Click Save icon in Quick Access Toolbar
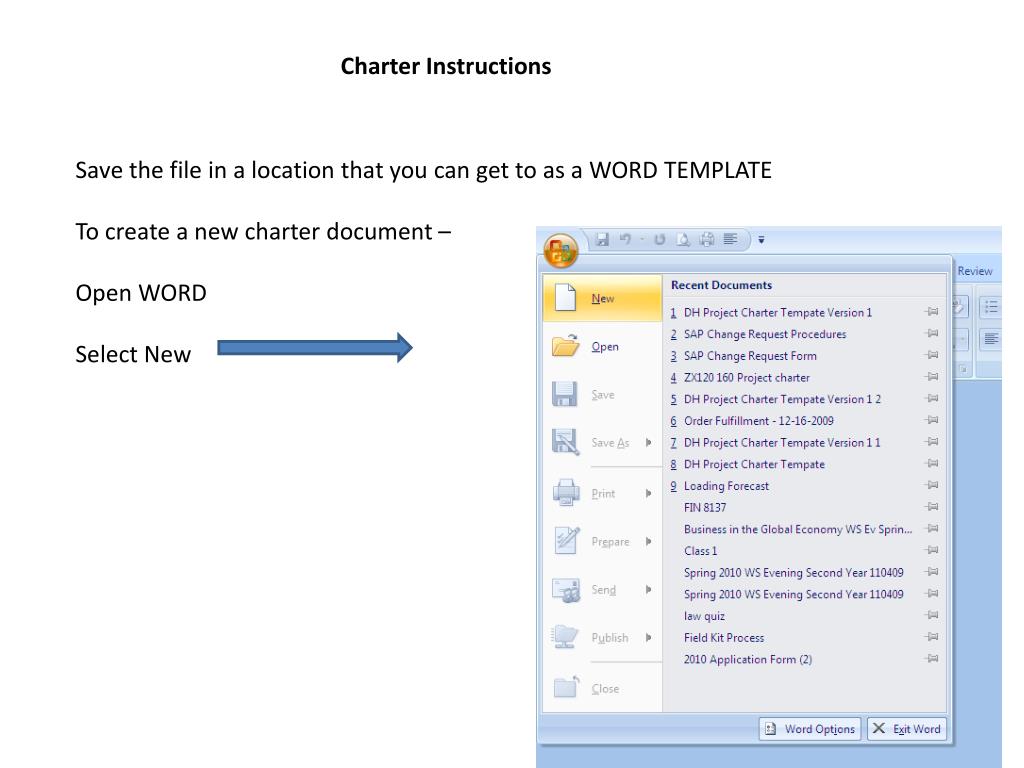Image resolution: width=1024 pixels, height=768 pixels. [602, 240]
